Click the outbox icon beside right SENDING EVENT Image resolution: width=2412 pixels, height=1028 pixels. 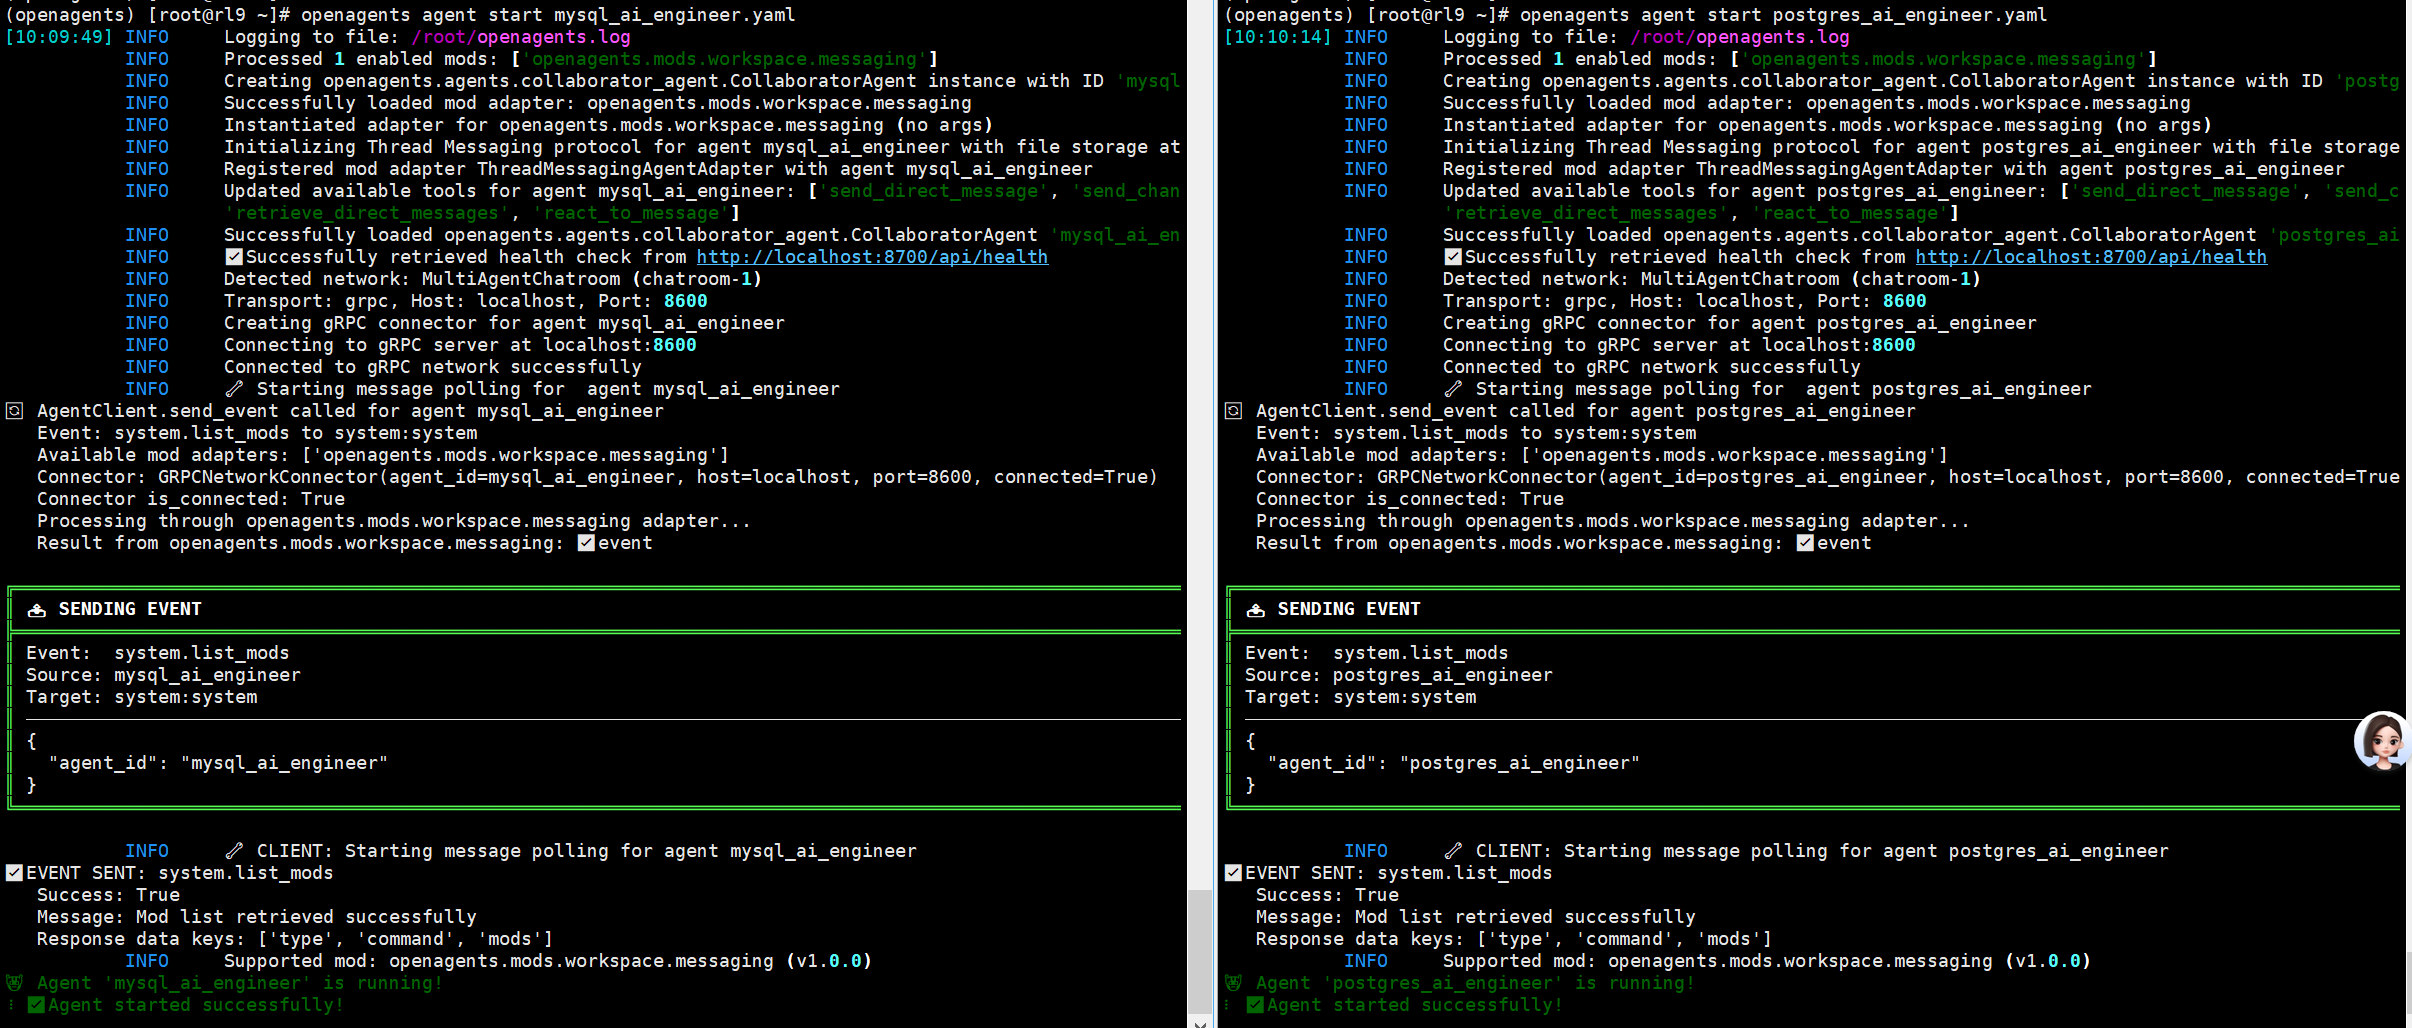click(1256, 610)
